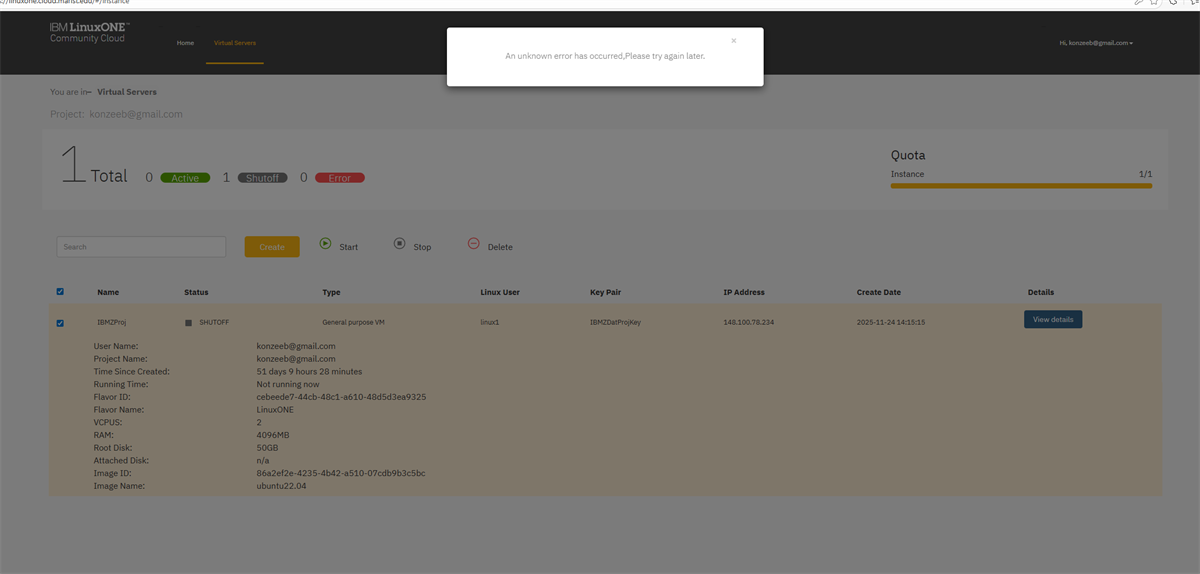Click the Not running now value

point(288,384)
